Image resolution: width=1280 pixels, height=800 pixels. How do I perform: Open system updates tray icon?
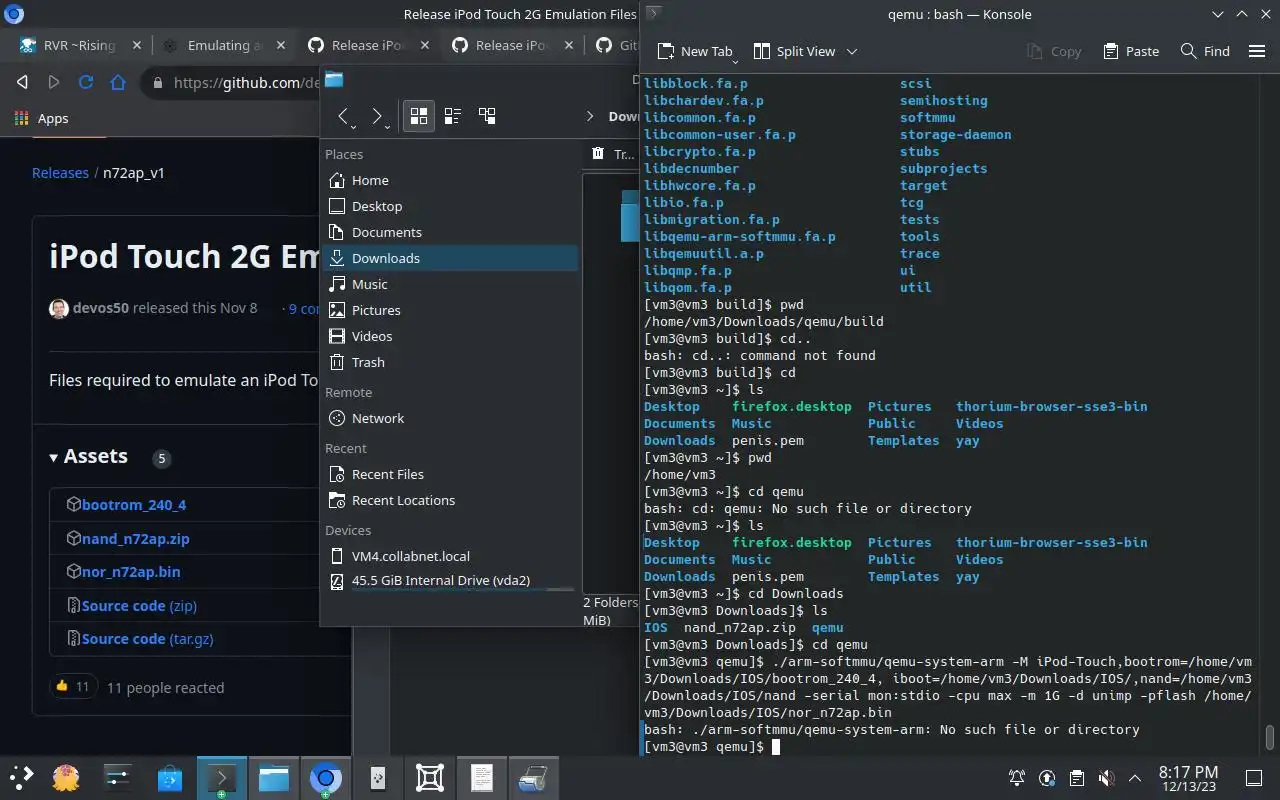[x=1047, y=778]
